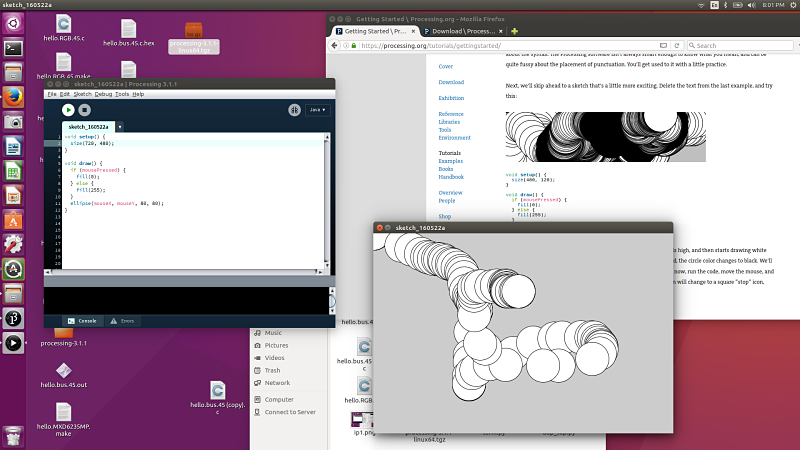Viewport: 800px width, 450px height.
Task: Open Ubuntu Dash search from launcher
Action: (x=13, y=23)
